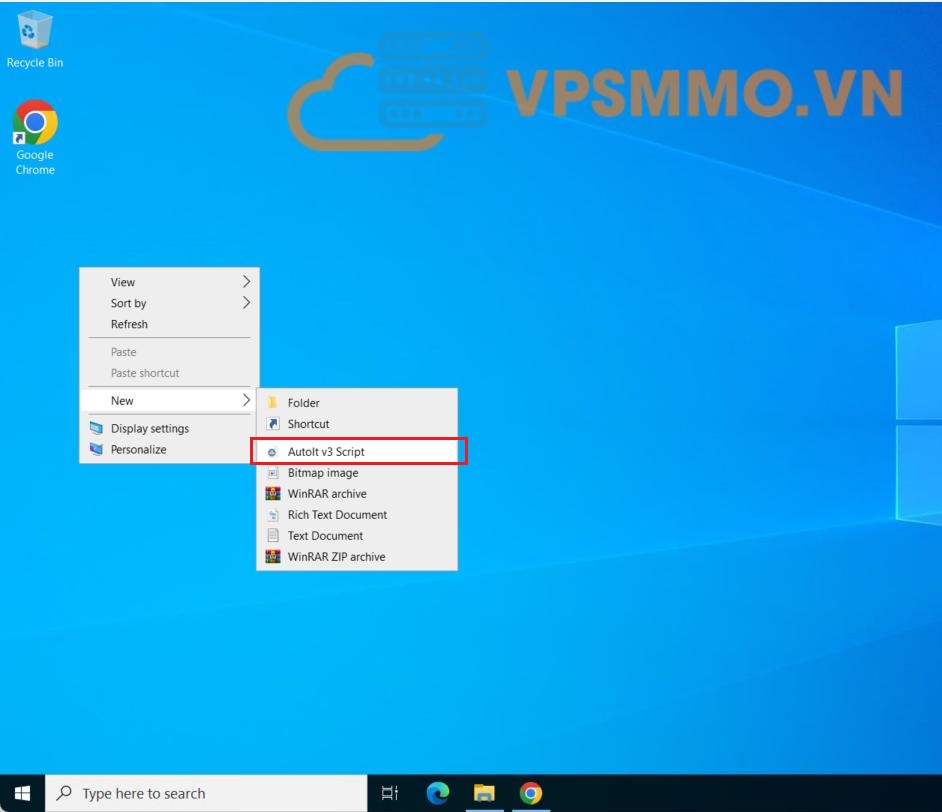Choose Refresh in the context menu

[129, 324]
